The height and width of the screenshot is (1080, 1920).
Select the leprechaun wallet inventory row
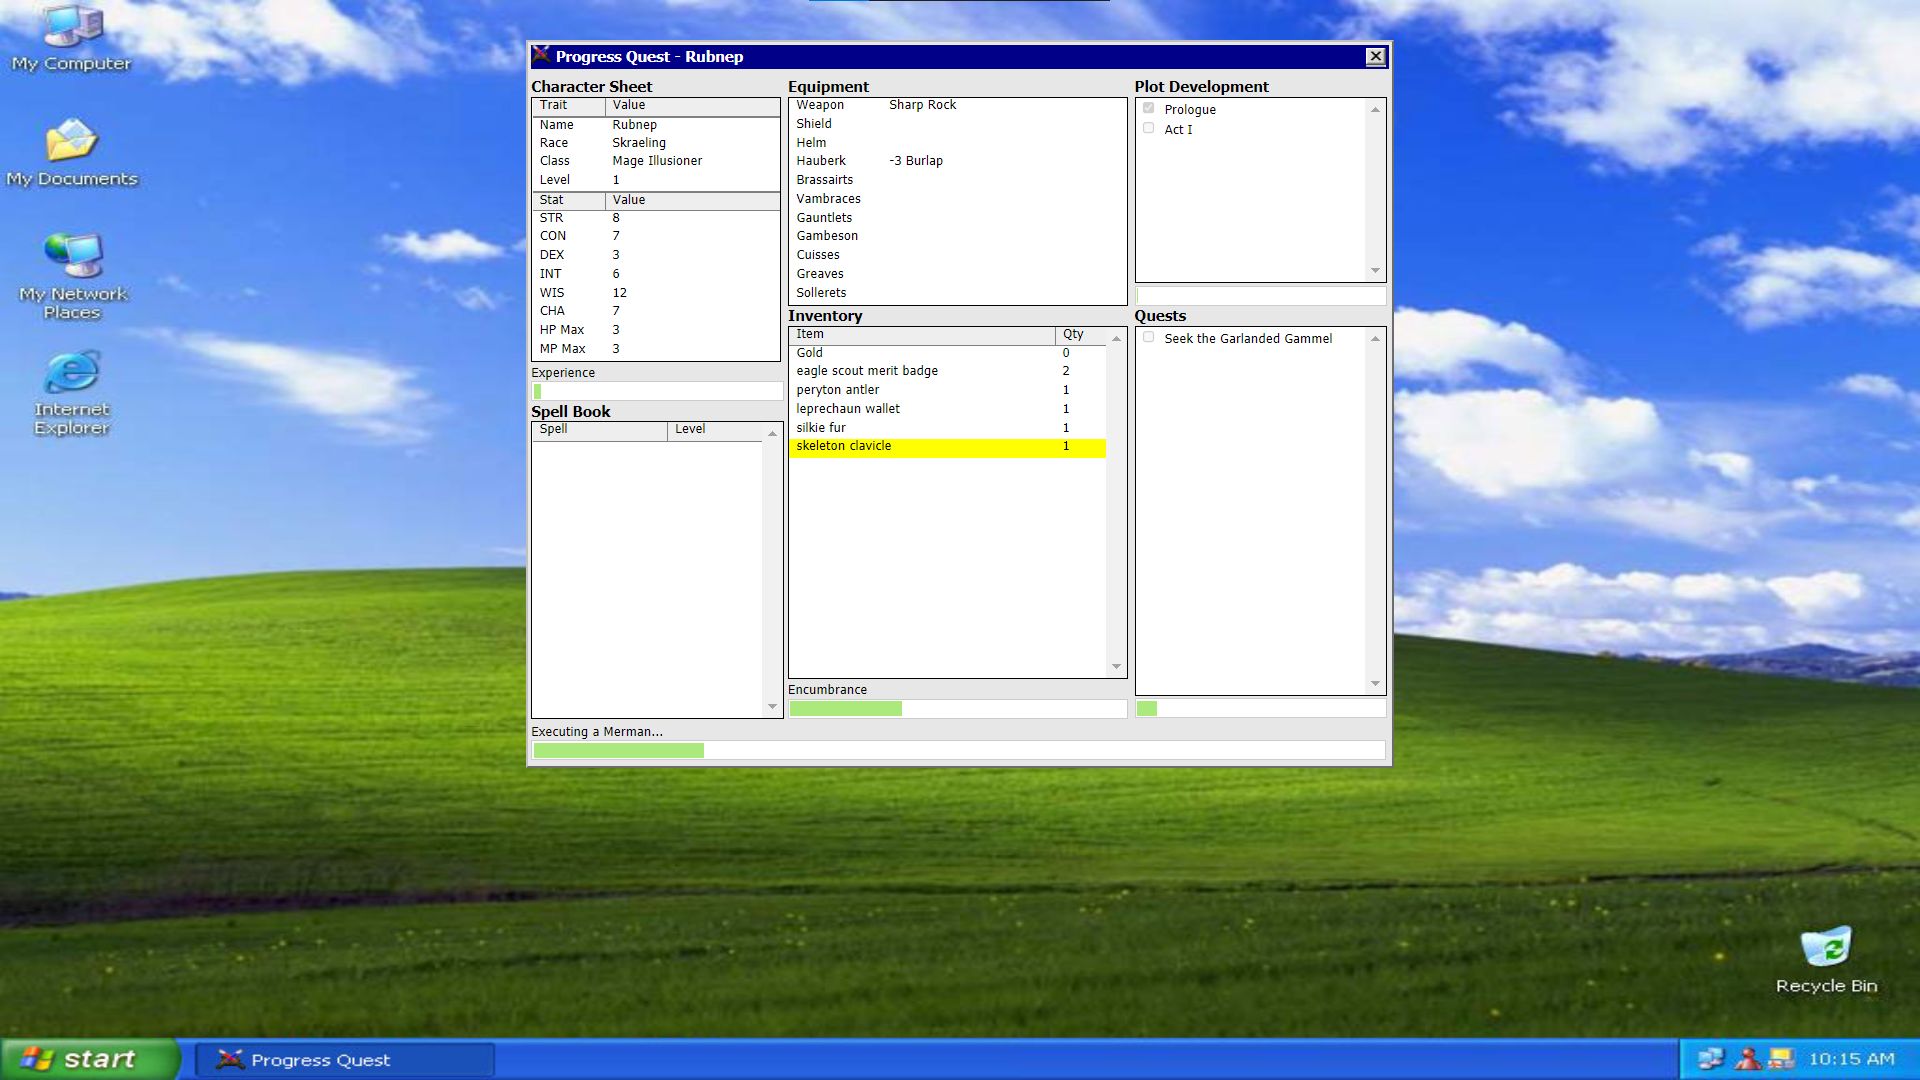click(x=947, y=409)
